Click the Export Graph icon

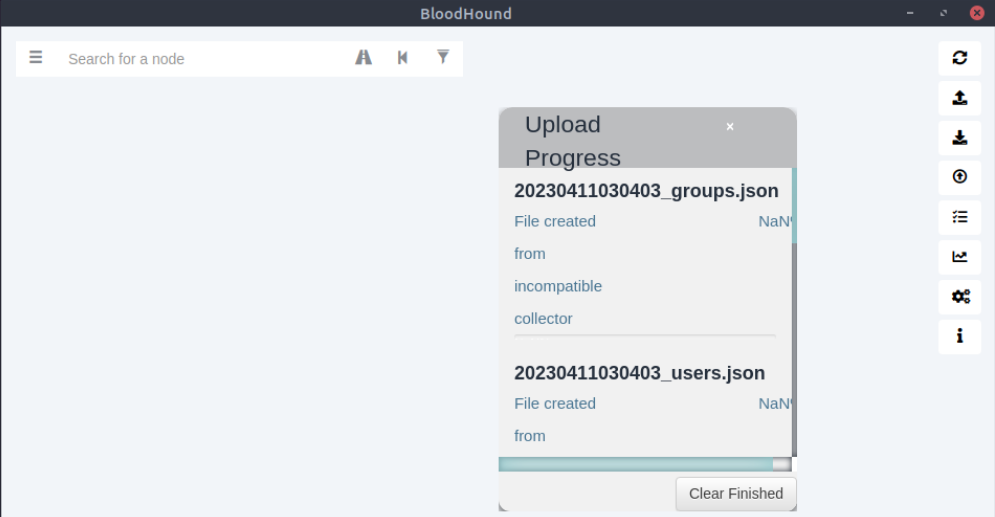click(x=959, y=98)
